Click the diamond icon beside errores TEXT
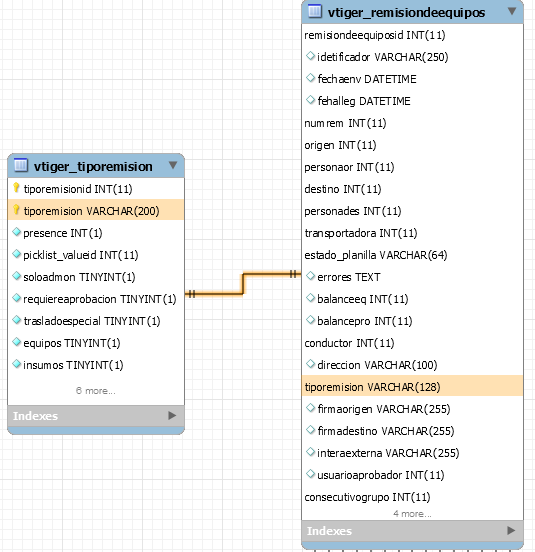Screen dimensions: 535x552 [x=310, y=276]
